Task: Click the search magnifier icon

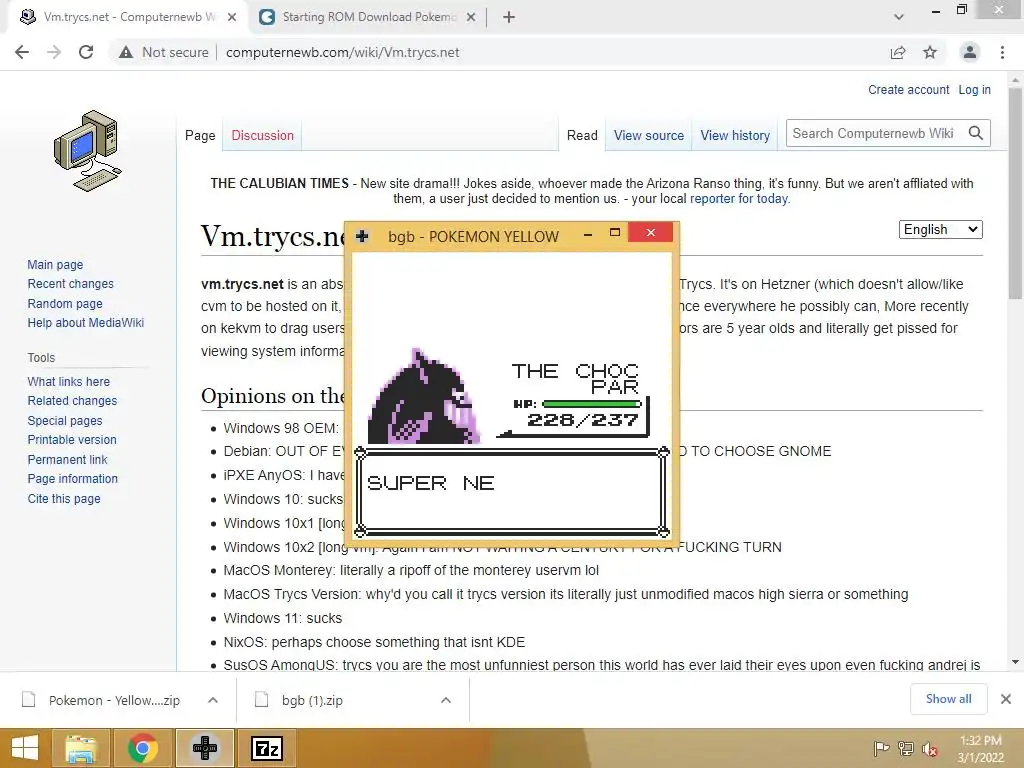Action: (x=976, y=133)
